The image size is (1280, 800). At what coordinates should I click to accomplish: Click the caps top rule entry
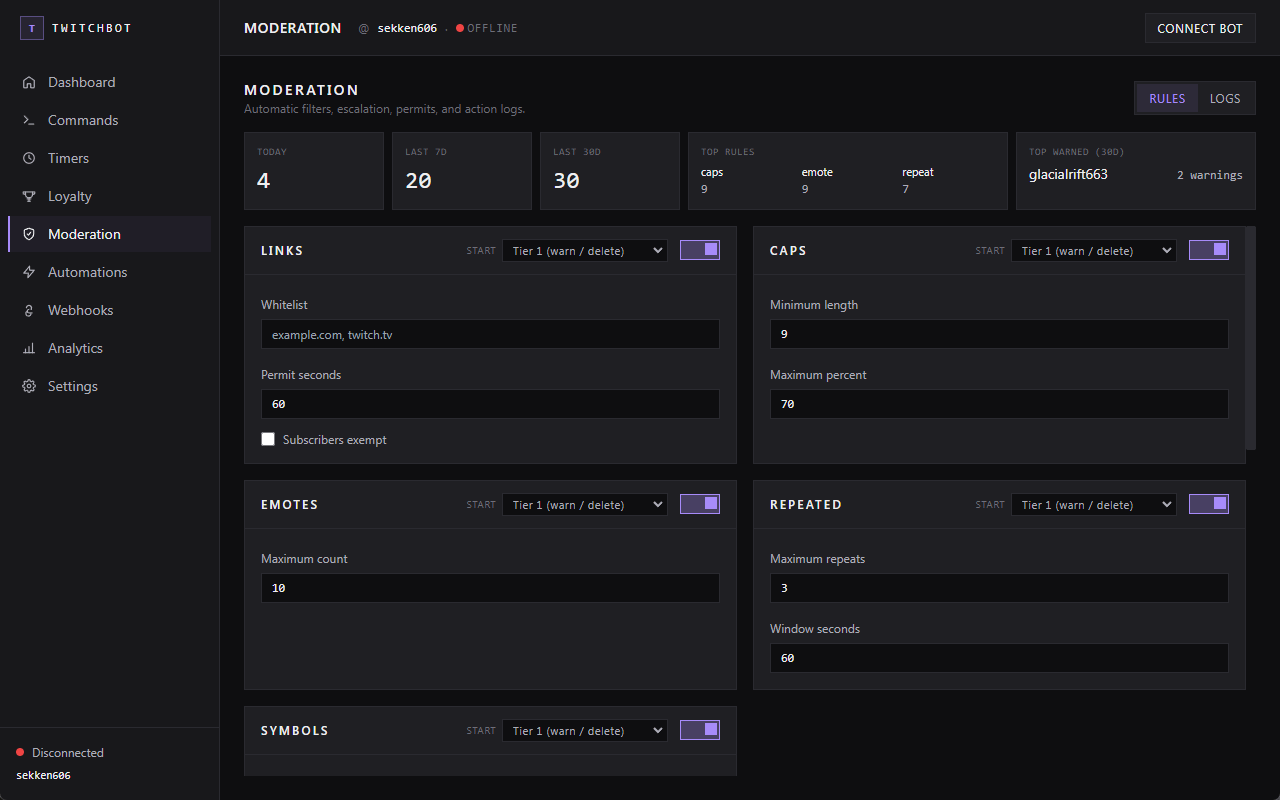712,180
